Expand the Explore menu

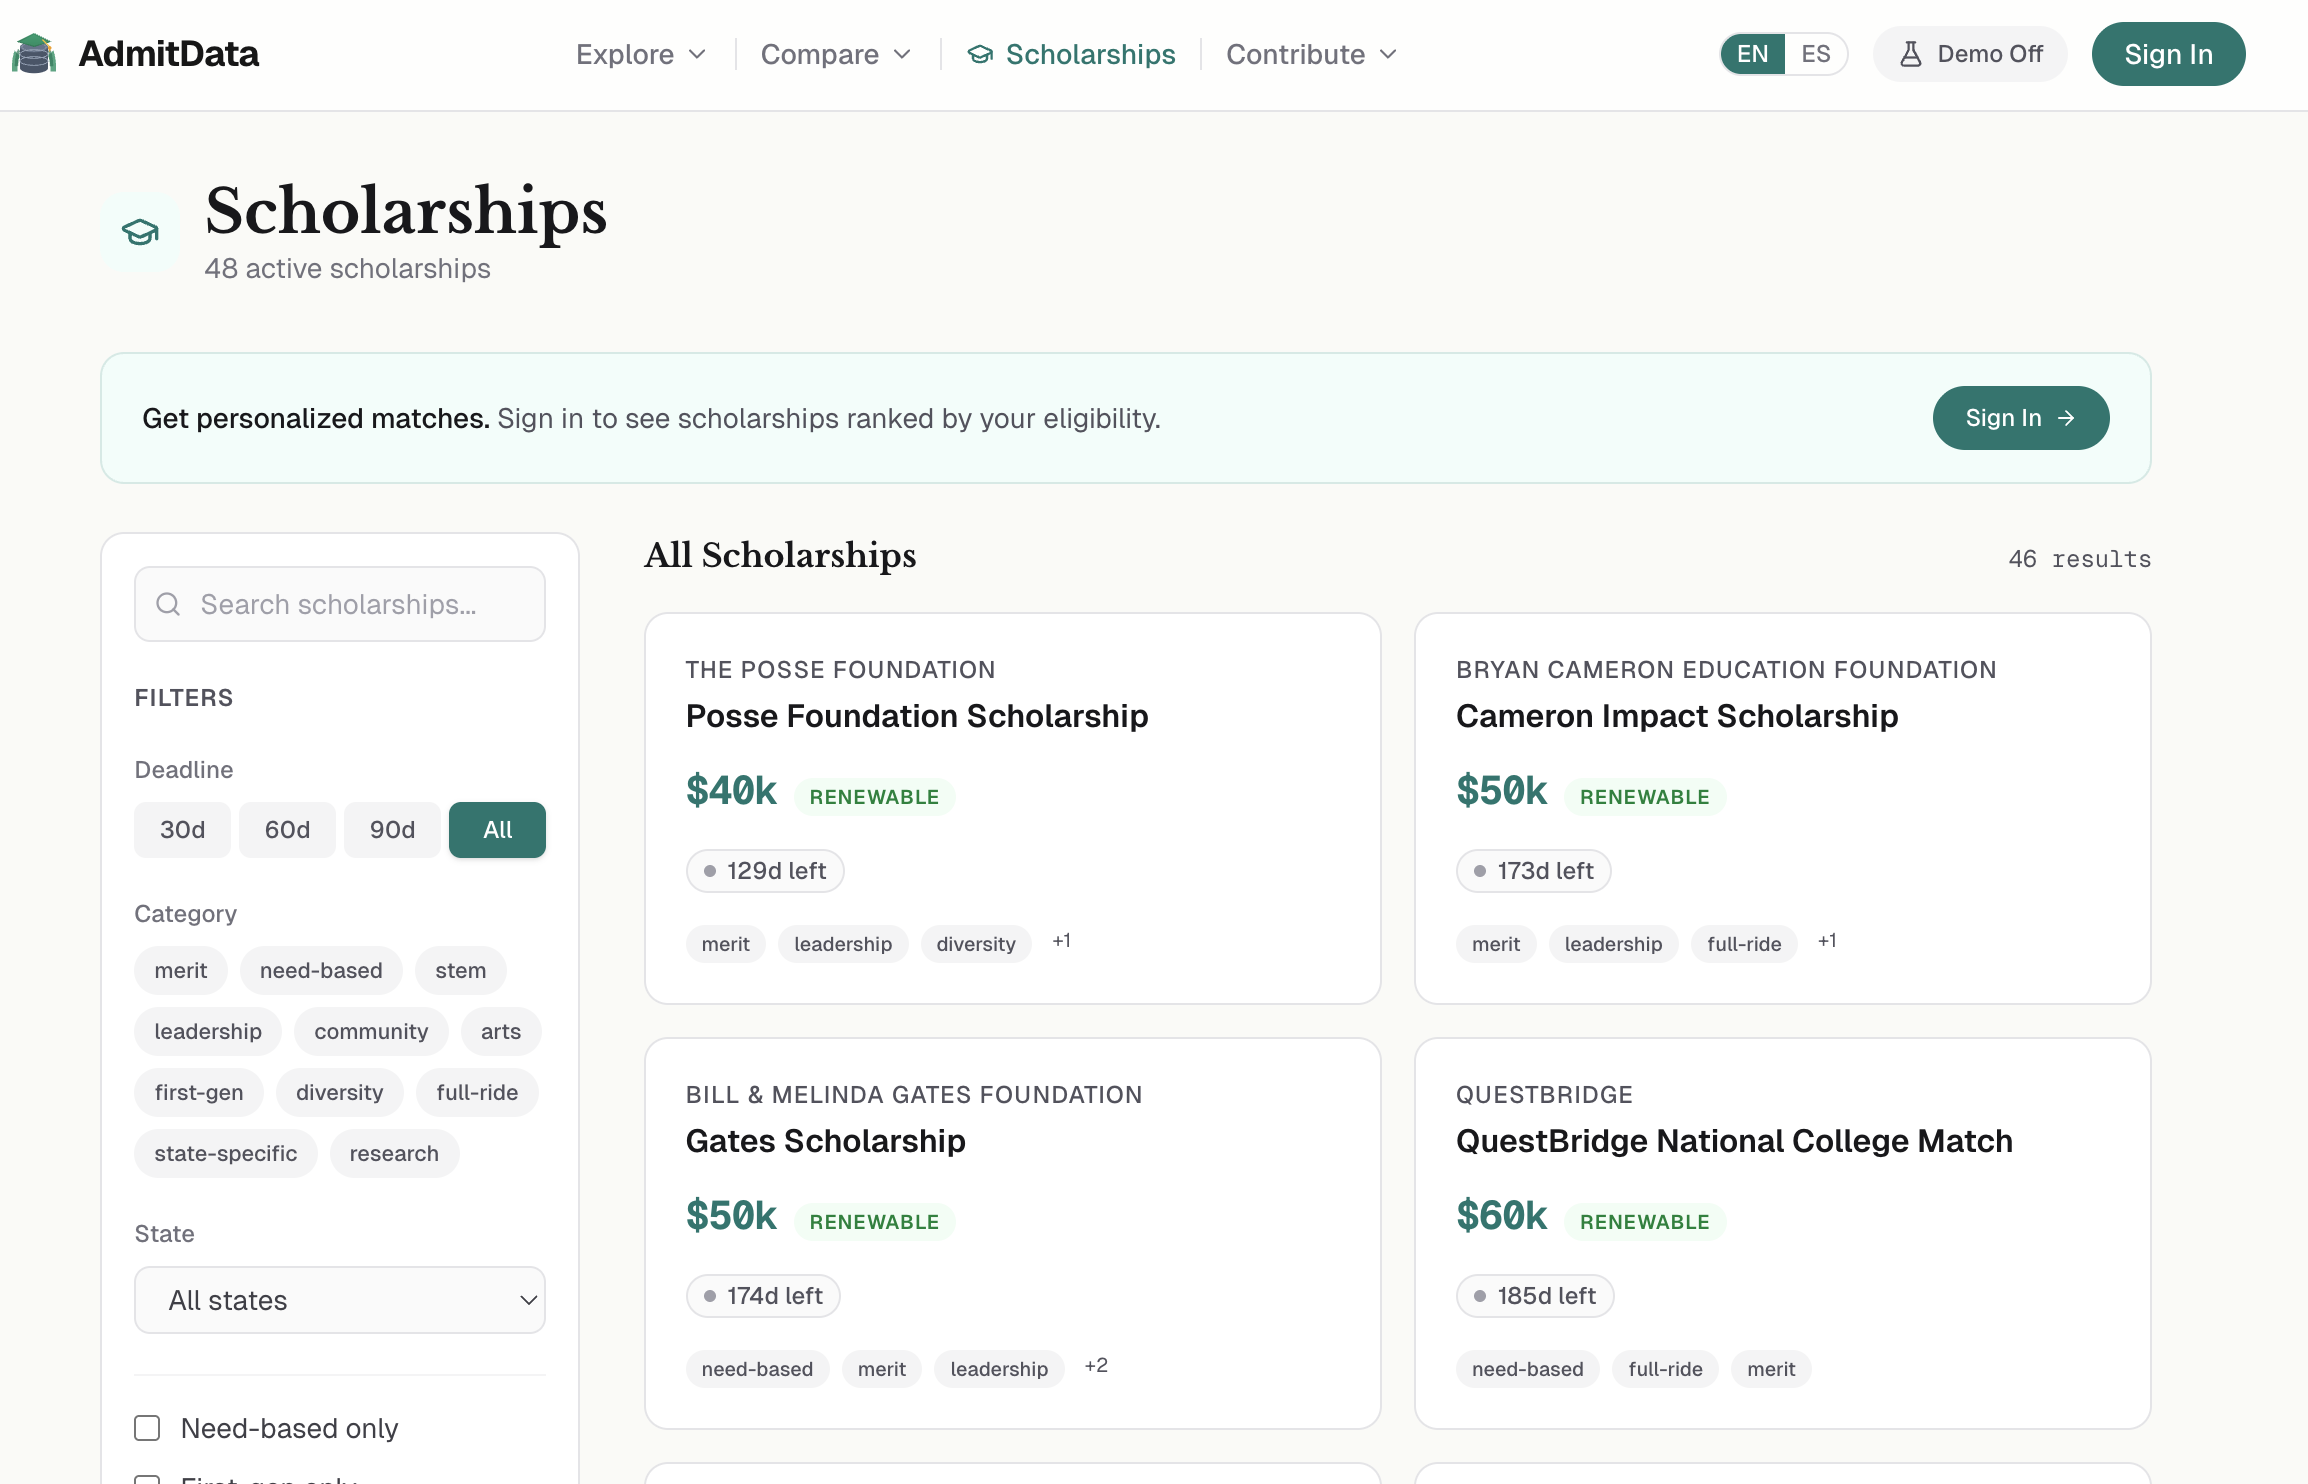(641, 54)
